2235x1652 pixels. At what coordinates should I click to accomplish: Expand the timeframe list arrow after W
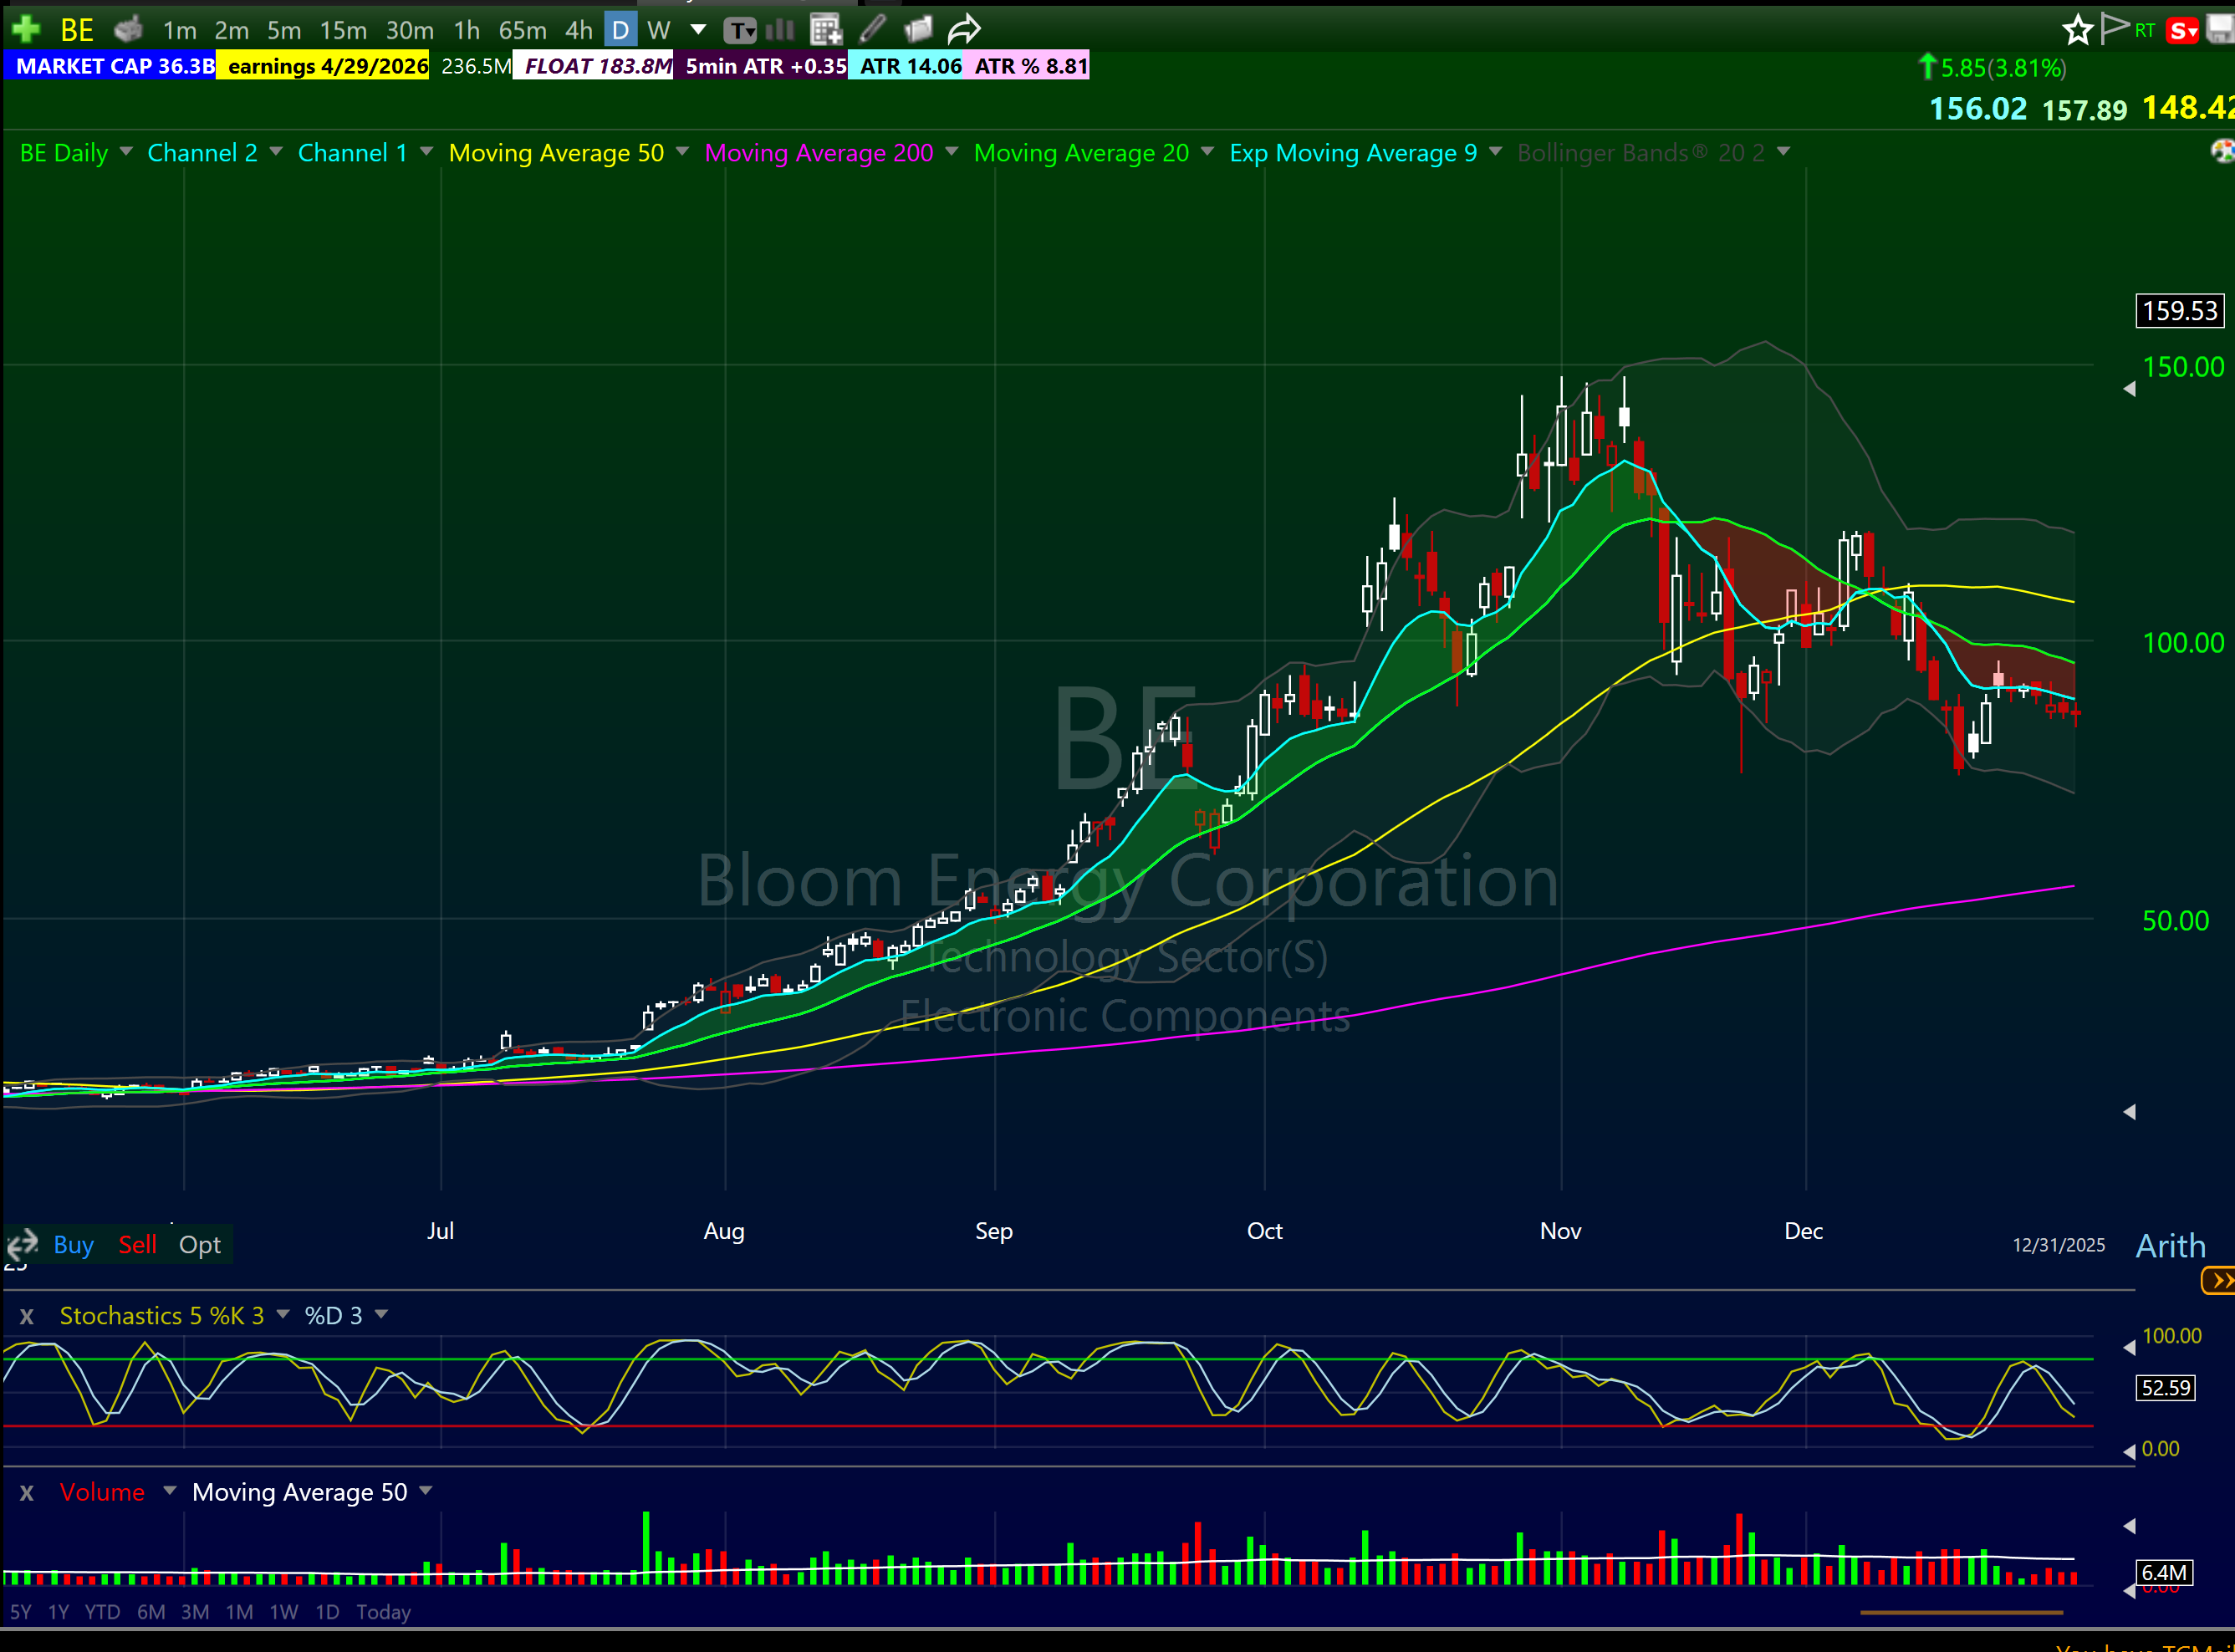(698, 30)
